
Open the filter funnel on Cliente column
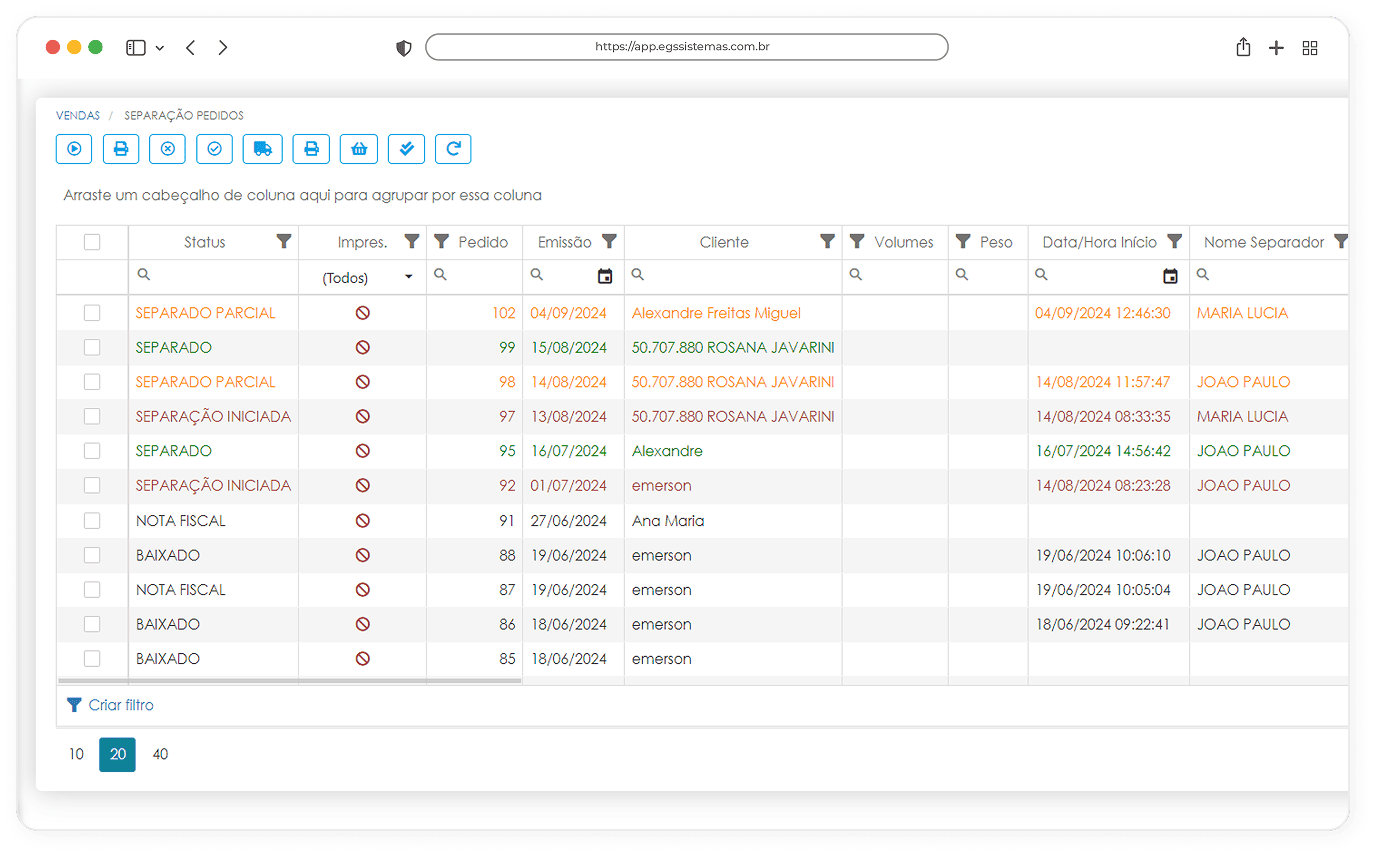click(827, 241)
